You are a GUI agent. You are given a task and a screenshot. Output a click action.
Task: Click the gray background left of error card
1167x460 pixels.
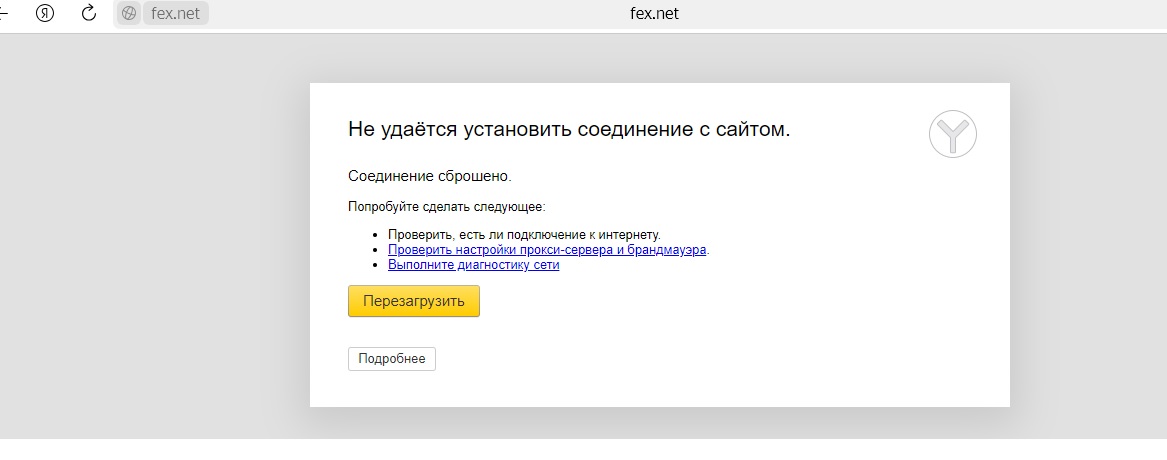tap(150, 240)
